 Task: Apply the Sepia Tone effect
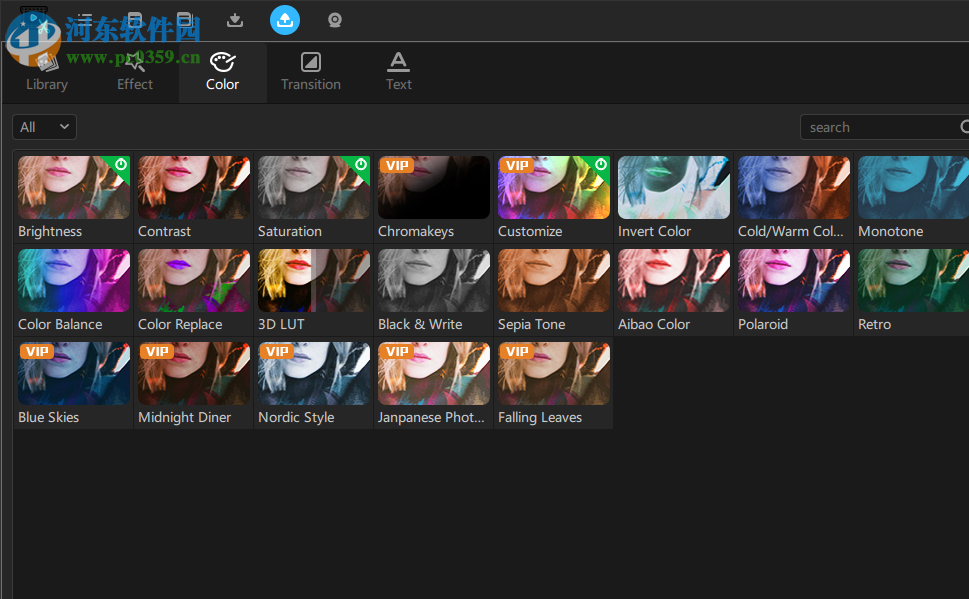point(553,283)
